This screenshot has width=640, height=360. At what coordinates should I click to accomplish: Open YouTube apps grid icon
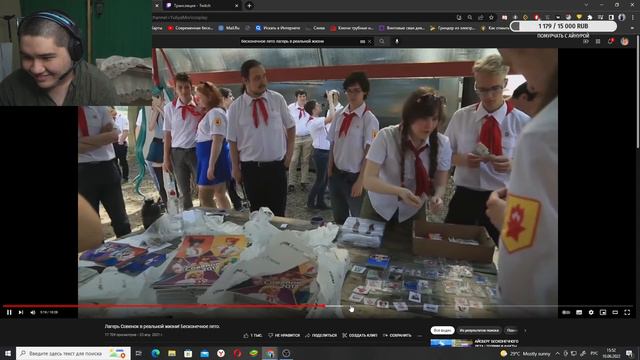[598, 41]
